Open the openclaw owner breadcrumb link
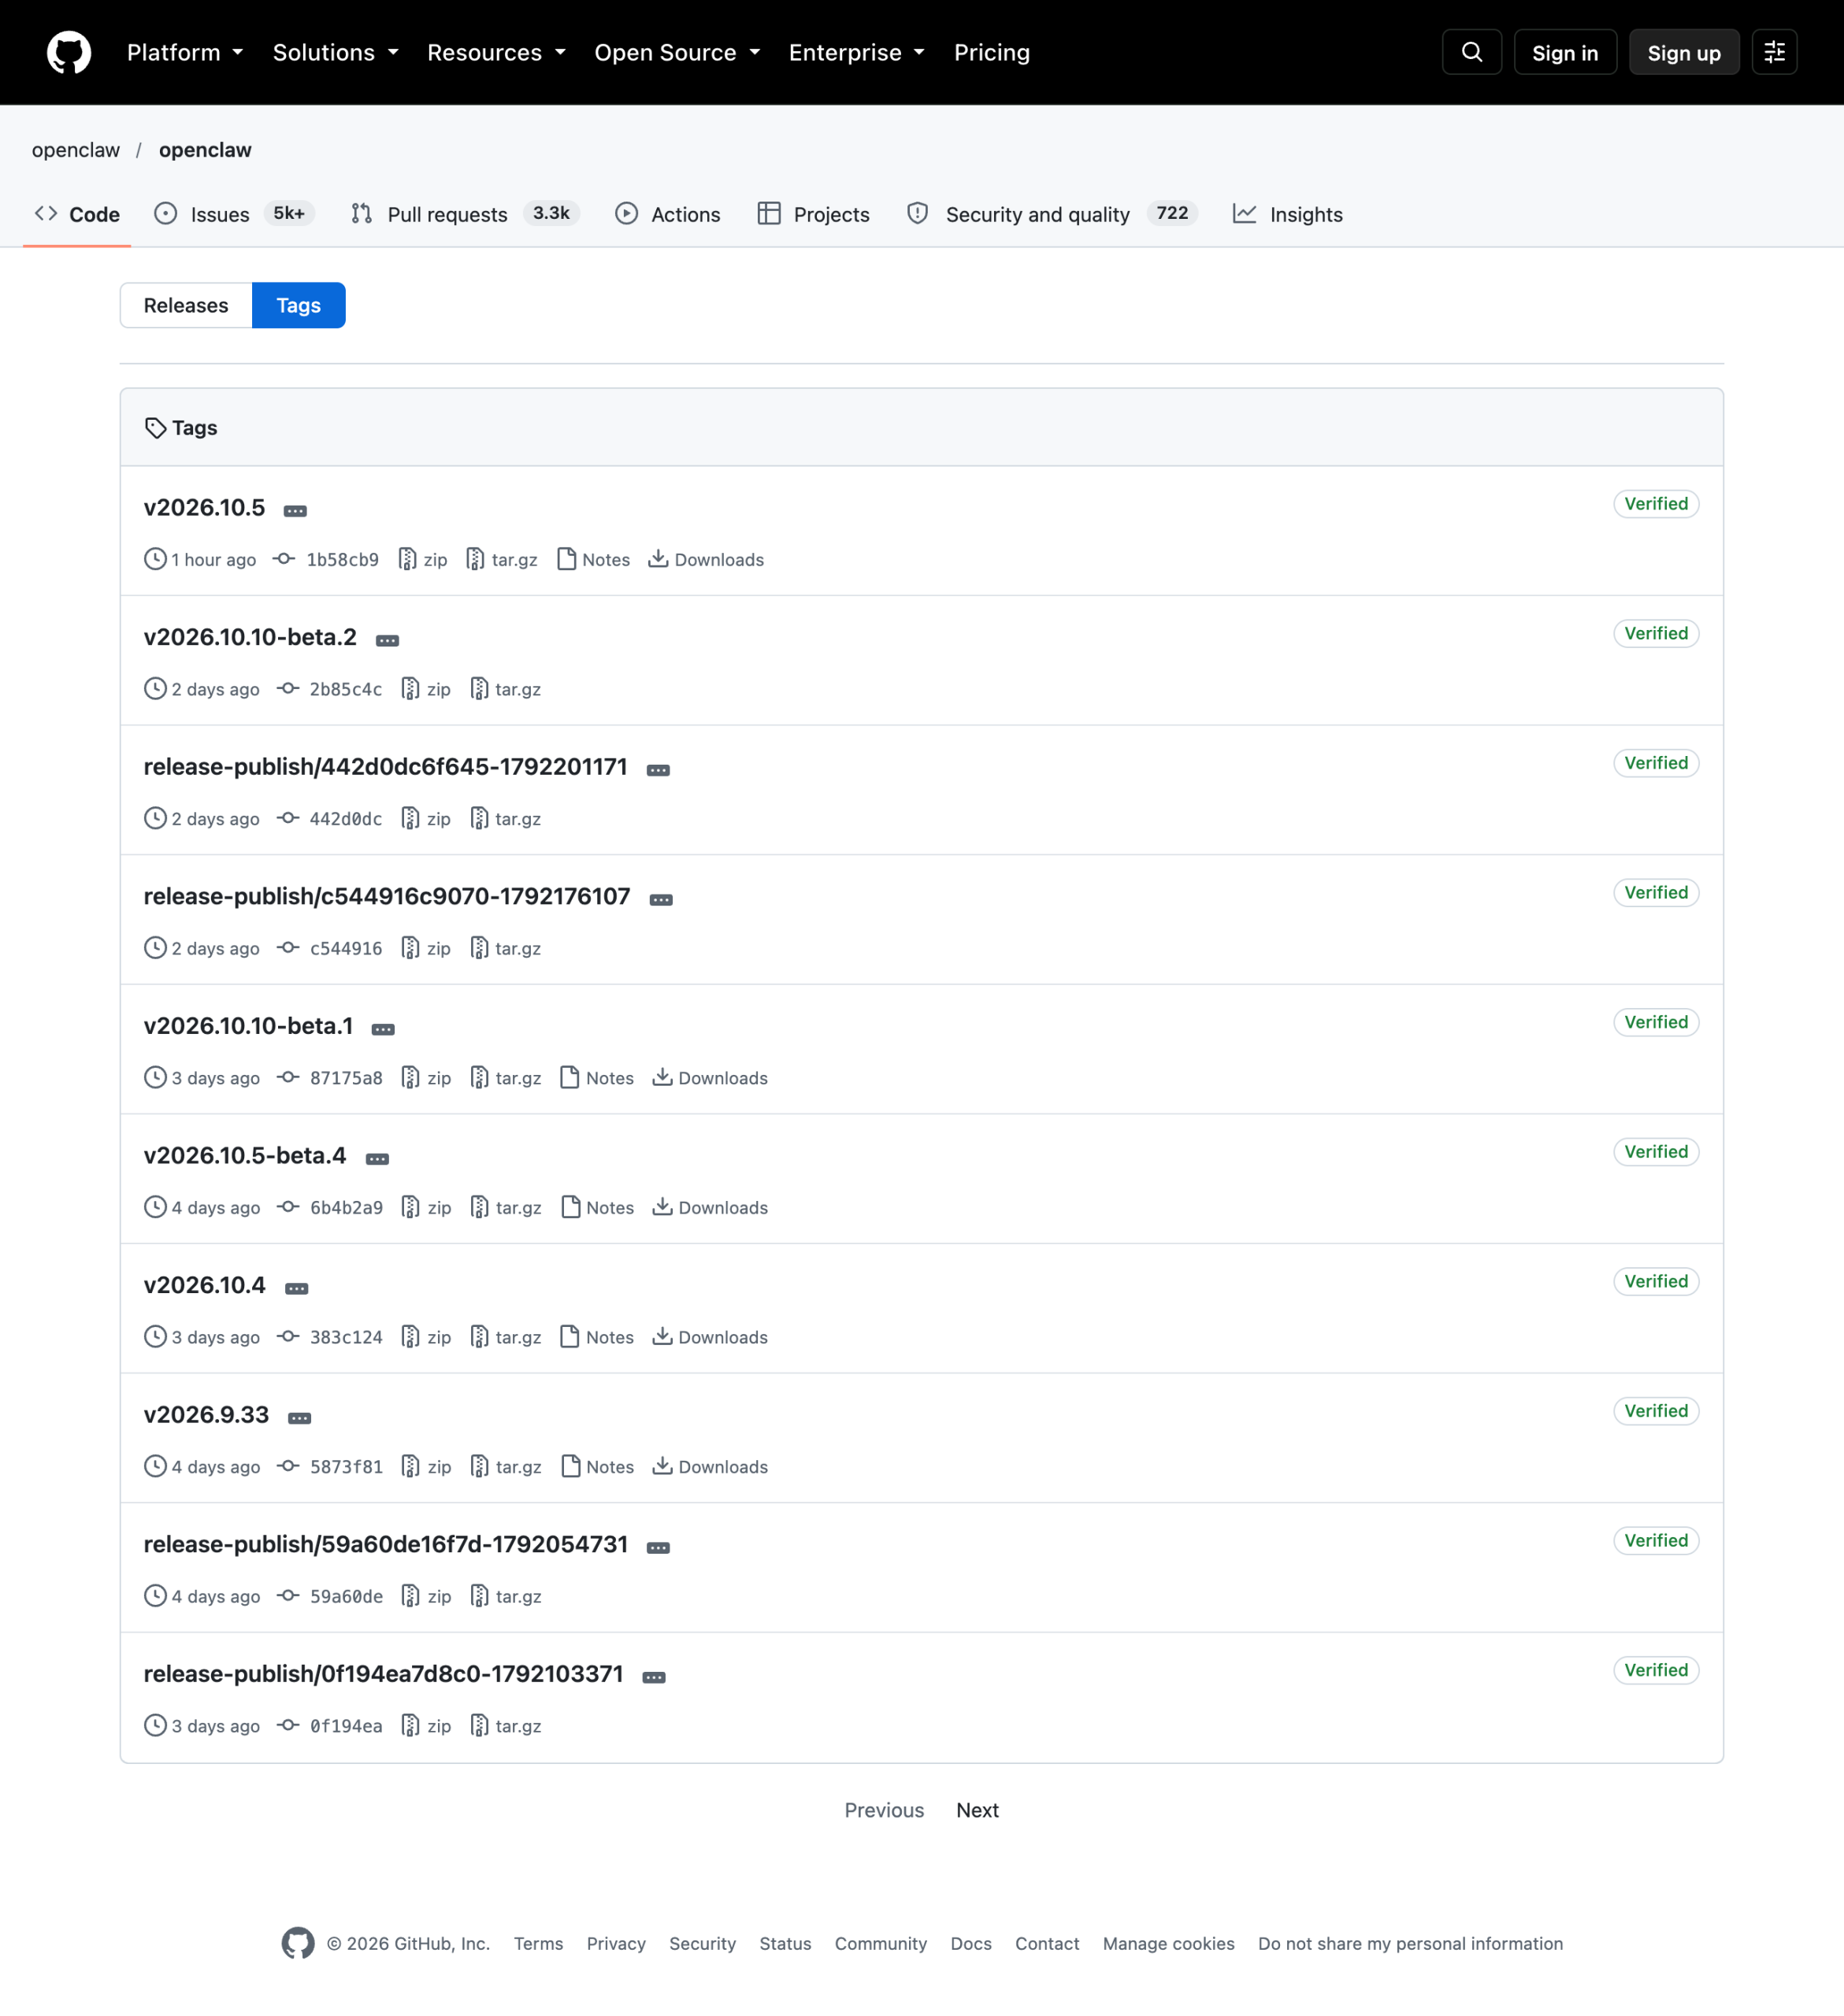 tap(76, 150)
